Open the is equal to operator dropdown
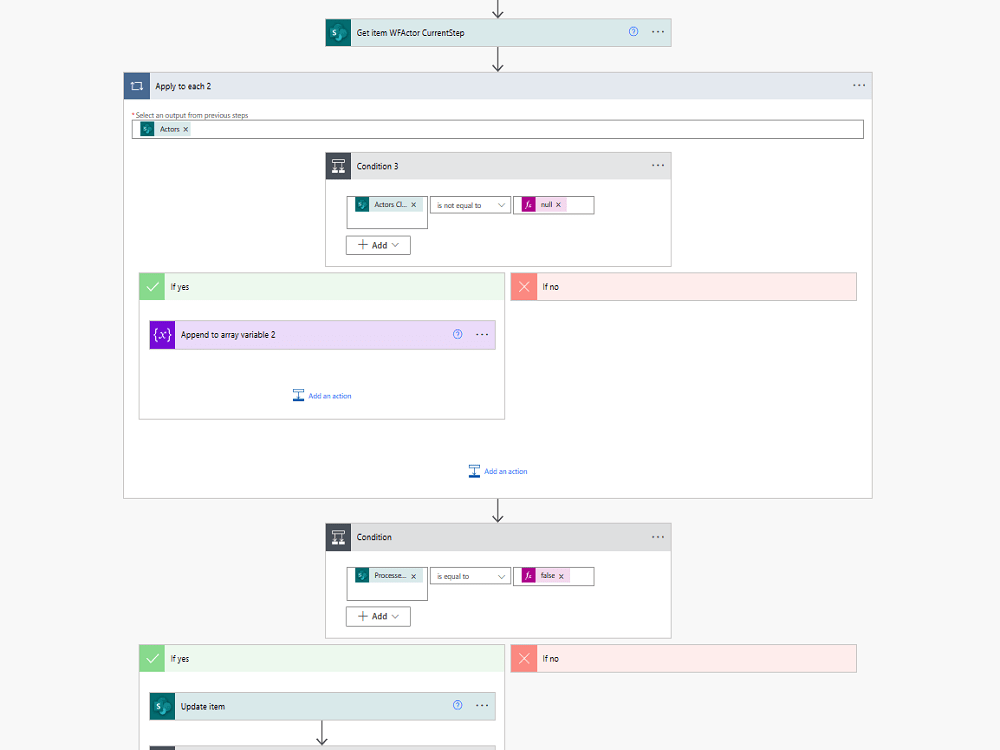 [470, 575]
